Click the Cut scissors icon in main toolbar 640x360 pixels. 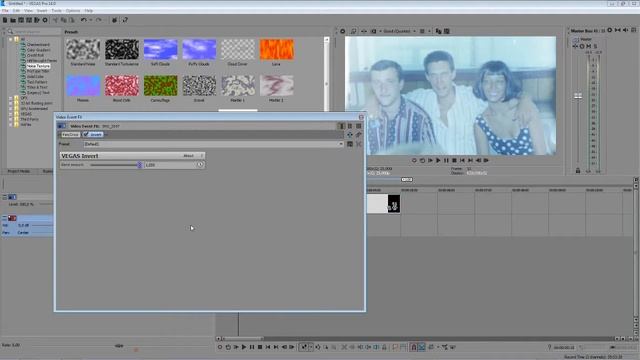[55, 20]
